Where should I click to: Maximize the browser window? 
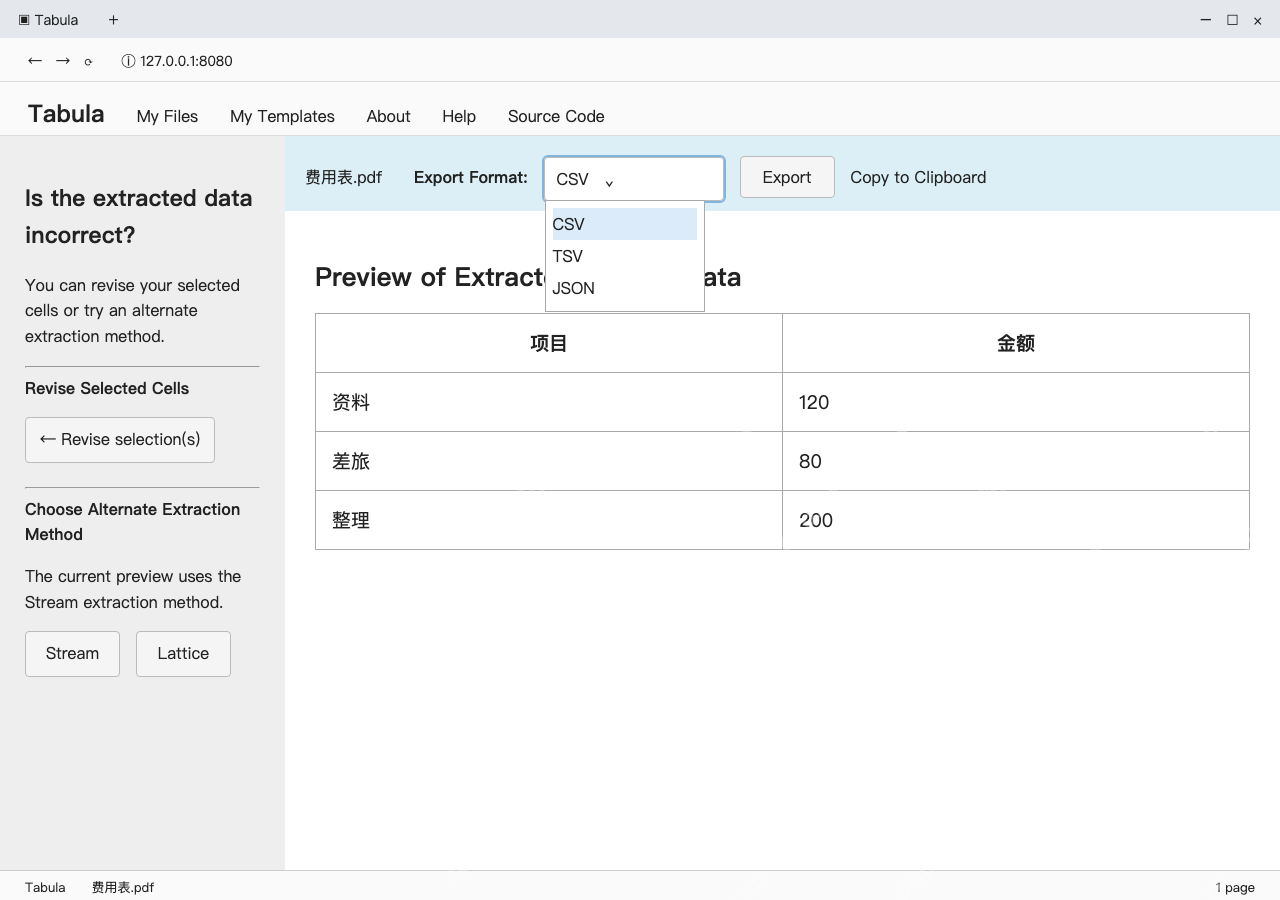(x=1232, y=20)
